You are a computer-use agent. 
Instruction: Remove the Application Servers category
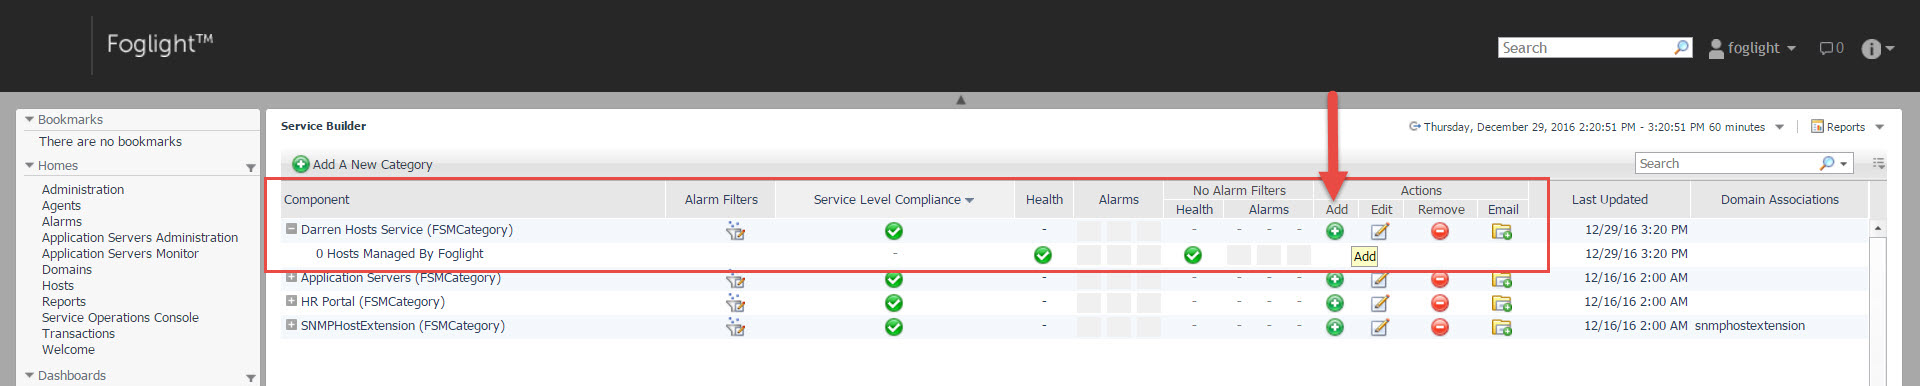click(x=1440, y=279)
